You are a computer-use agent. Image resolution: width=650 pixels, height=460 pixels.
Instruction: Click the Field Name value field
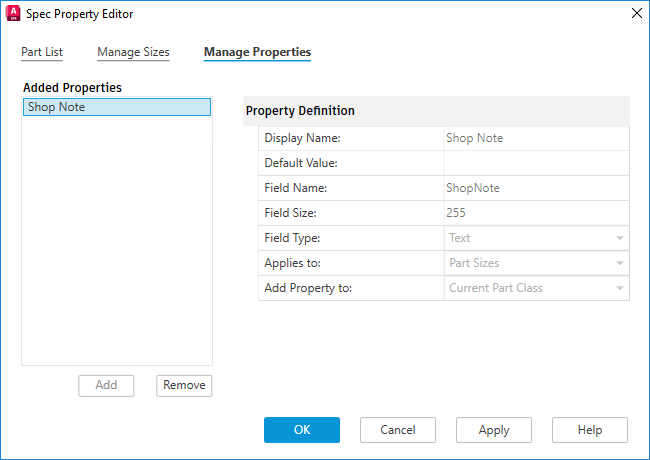pyautogui.click(x=536, y=188)
